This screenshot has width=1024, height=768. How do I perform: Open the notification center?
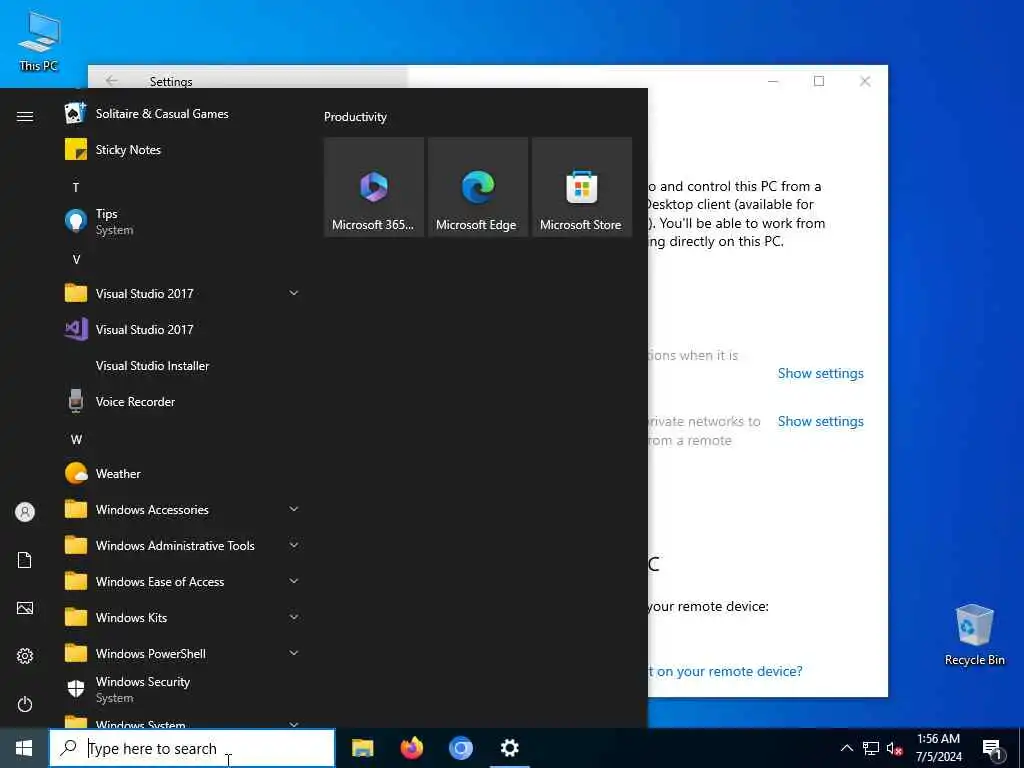(993, 748)
